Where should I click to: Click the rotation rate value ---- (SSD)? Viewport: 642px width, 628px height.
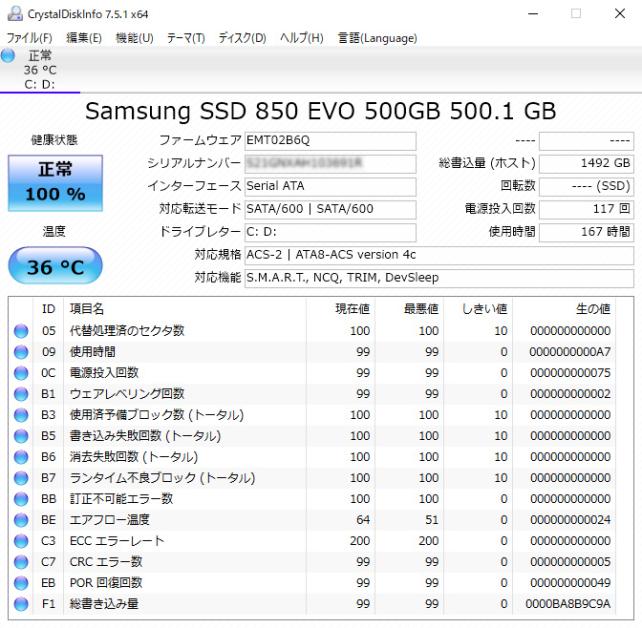[586, 187]
